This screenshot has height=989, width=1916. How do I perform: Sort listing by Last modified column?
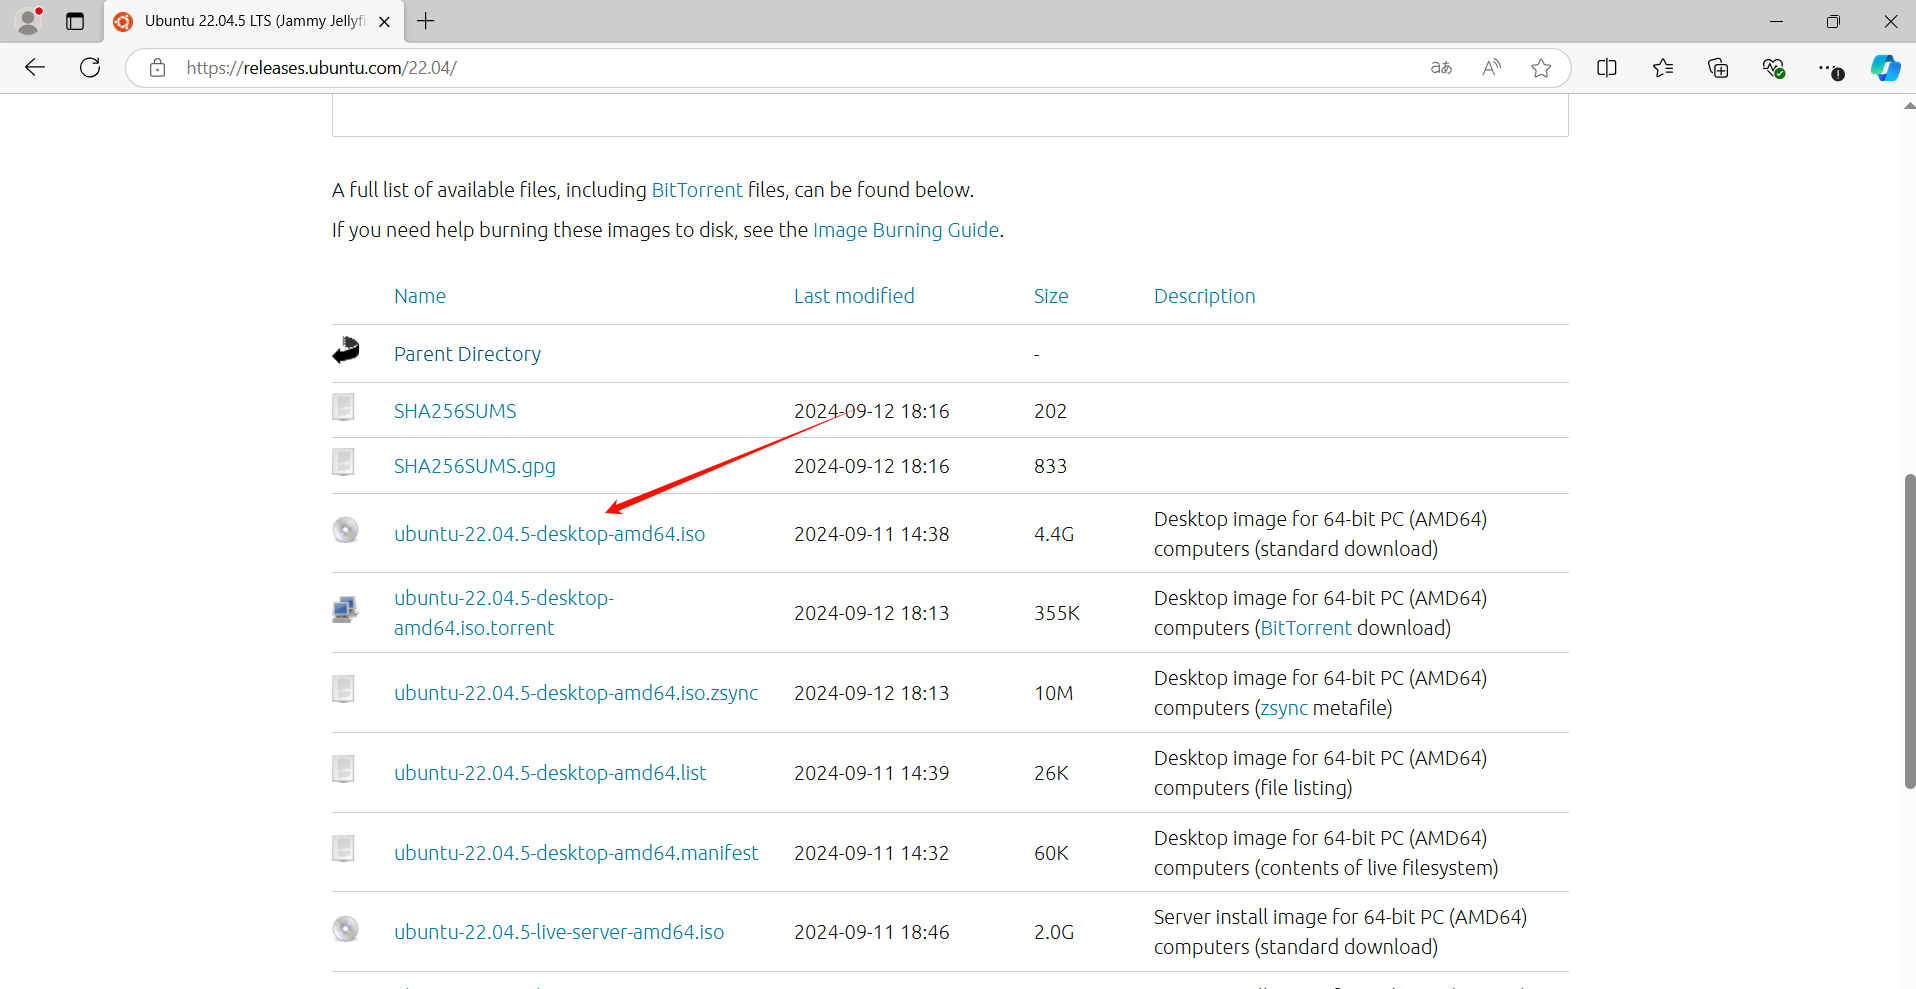[853, 296]
